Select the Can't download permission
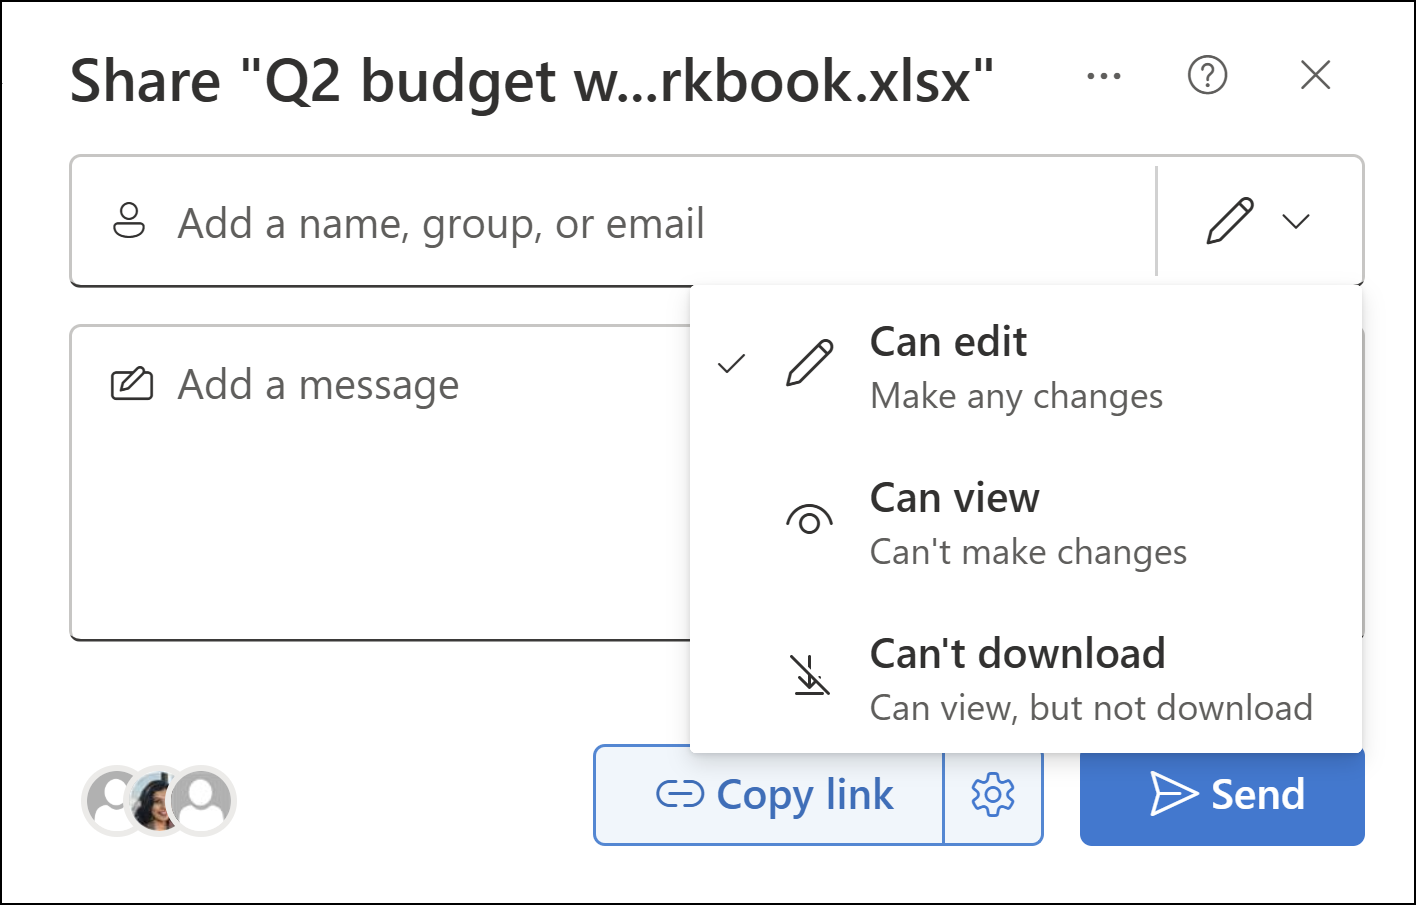The width and height of the screenshot is (1416, 905). [1018, 653]
